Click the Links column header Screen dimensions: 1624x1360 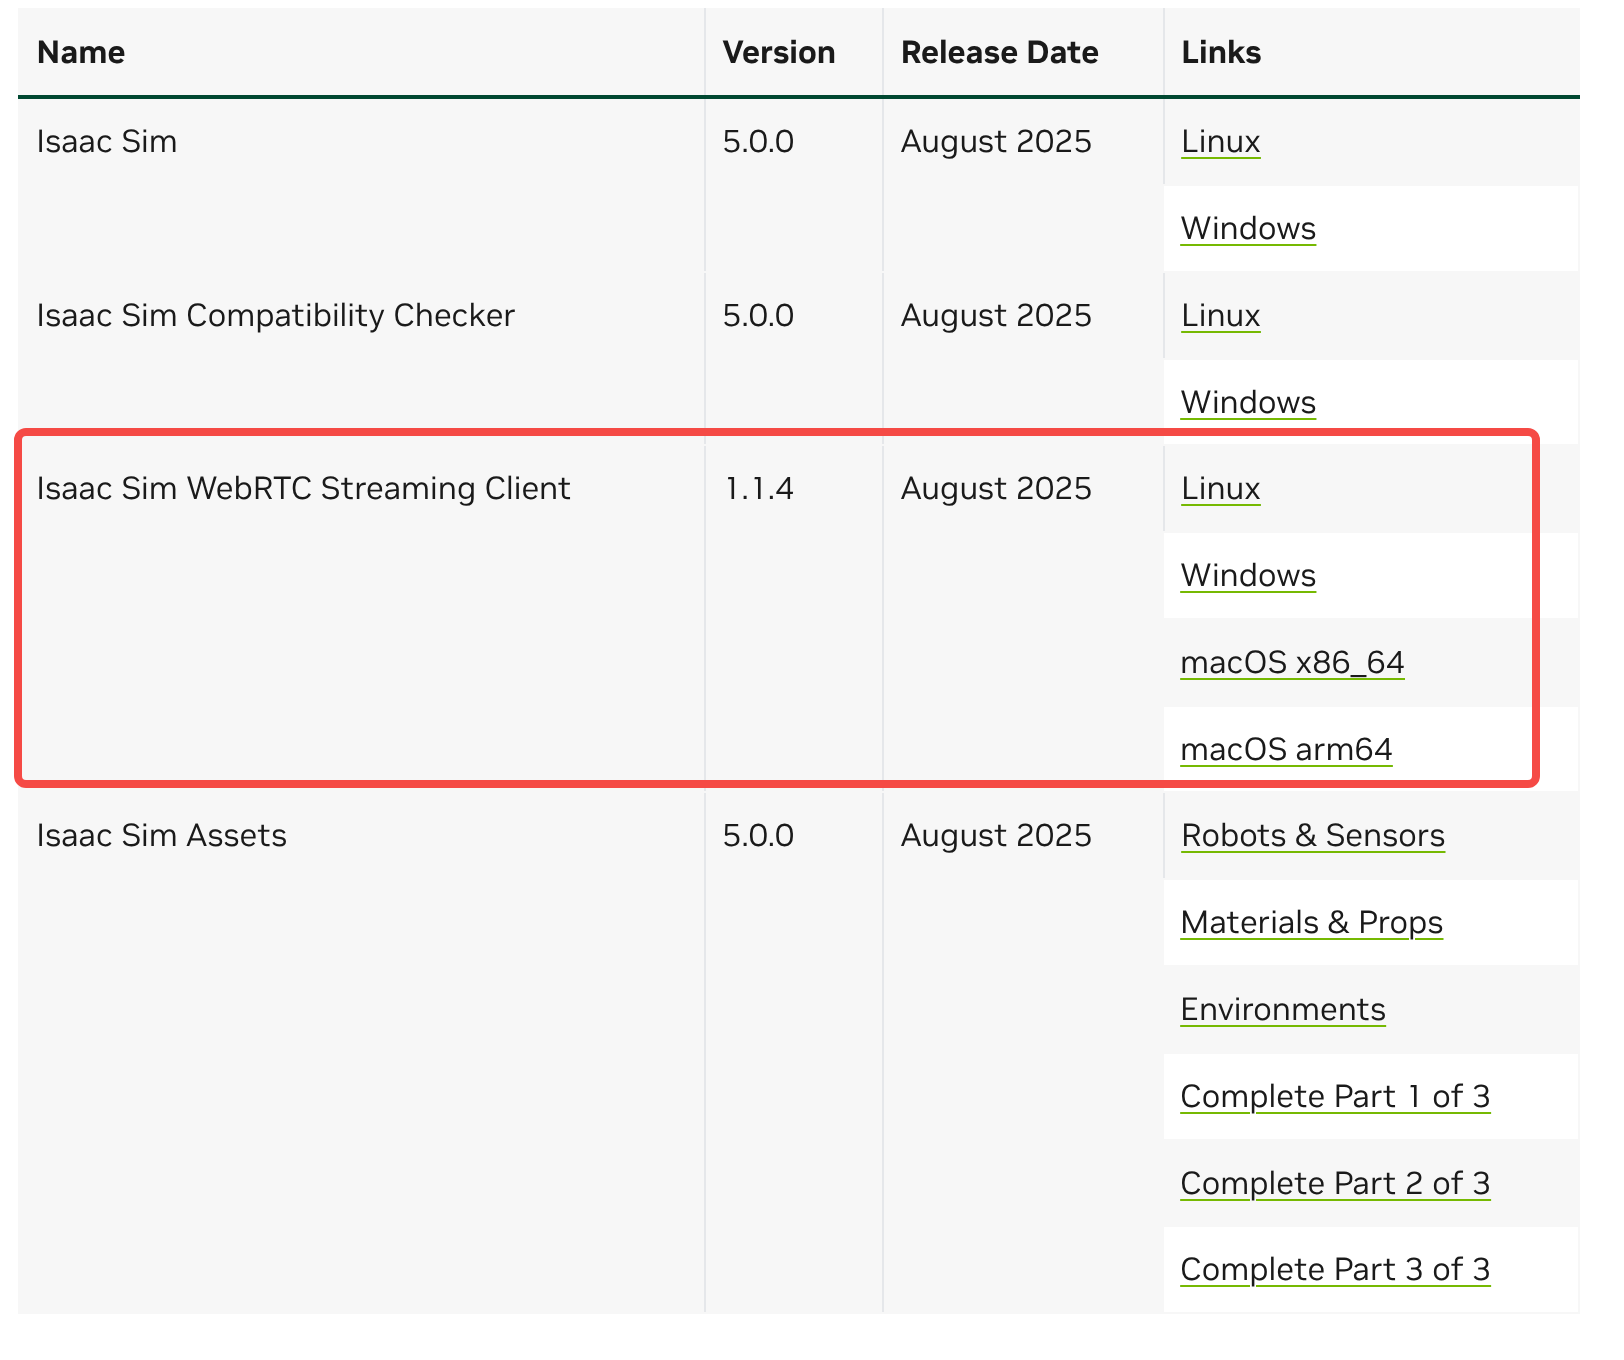[x=1221, y=52]
